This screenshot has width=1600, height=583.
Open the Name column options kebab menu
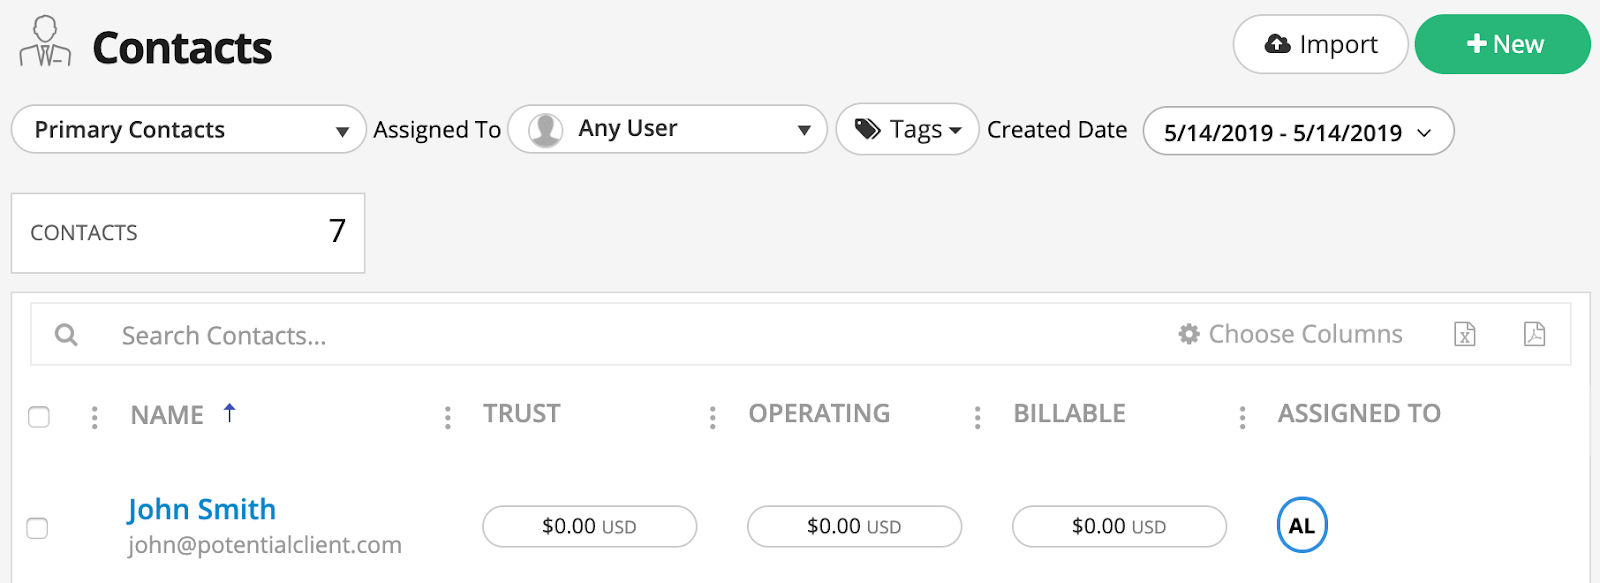point(94,416)
